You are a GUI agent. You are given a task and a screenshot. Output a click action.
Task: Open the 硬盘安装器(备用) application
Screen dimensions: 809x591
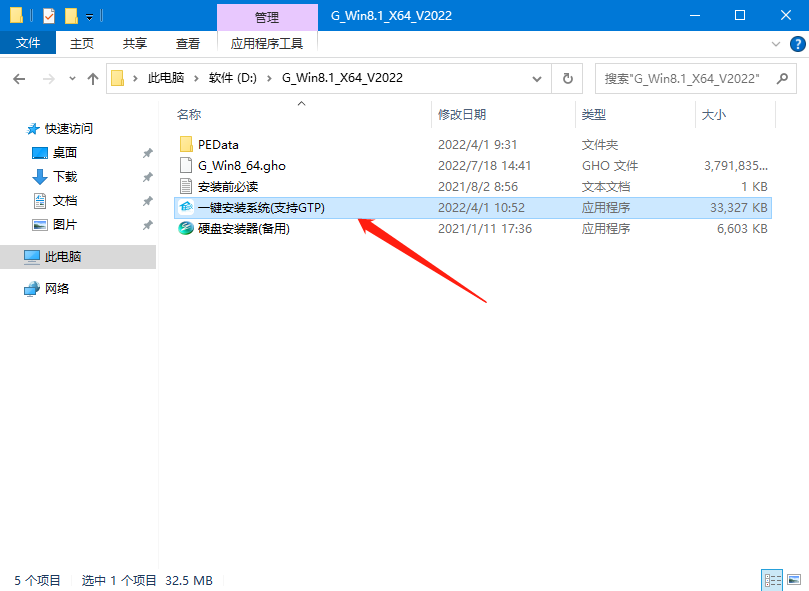click(x=245, y=228)
